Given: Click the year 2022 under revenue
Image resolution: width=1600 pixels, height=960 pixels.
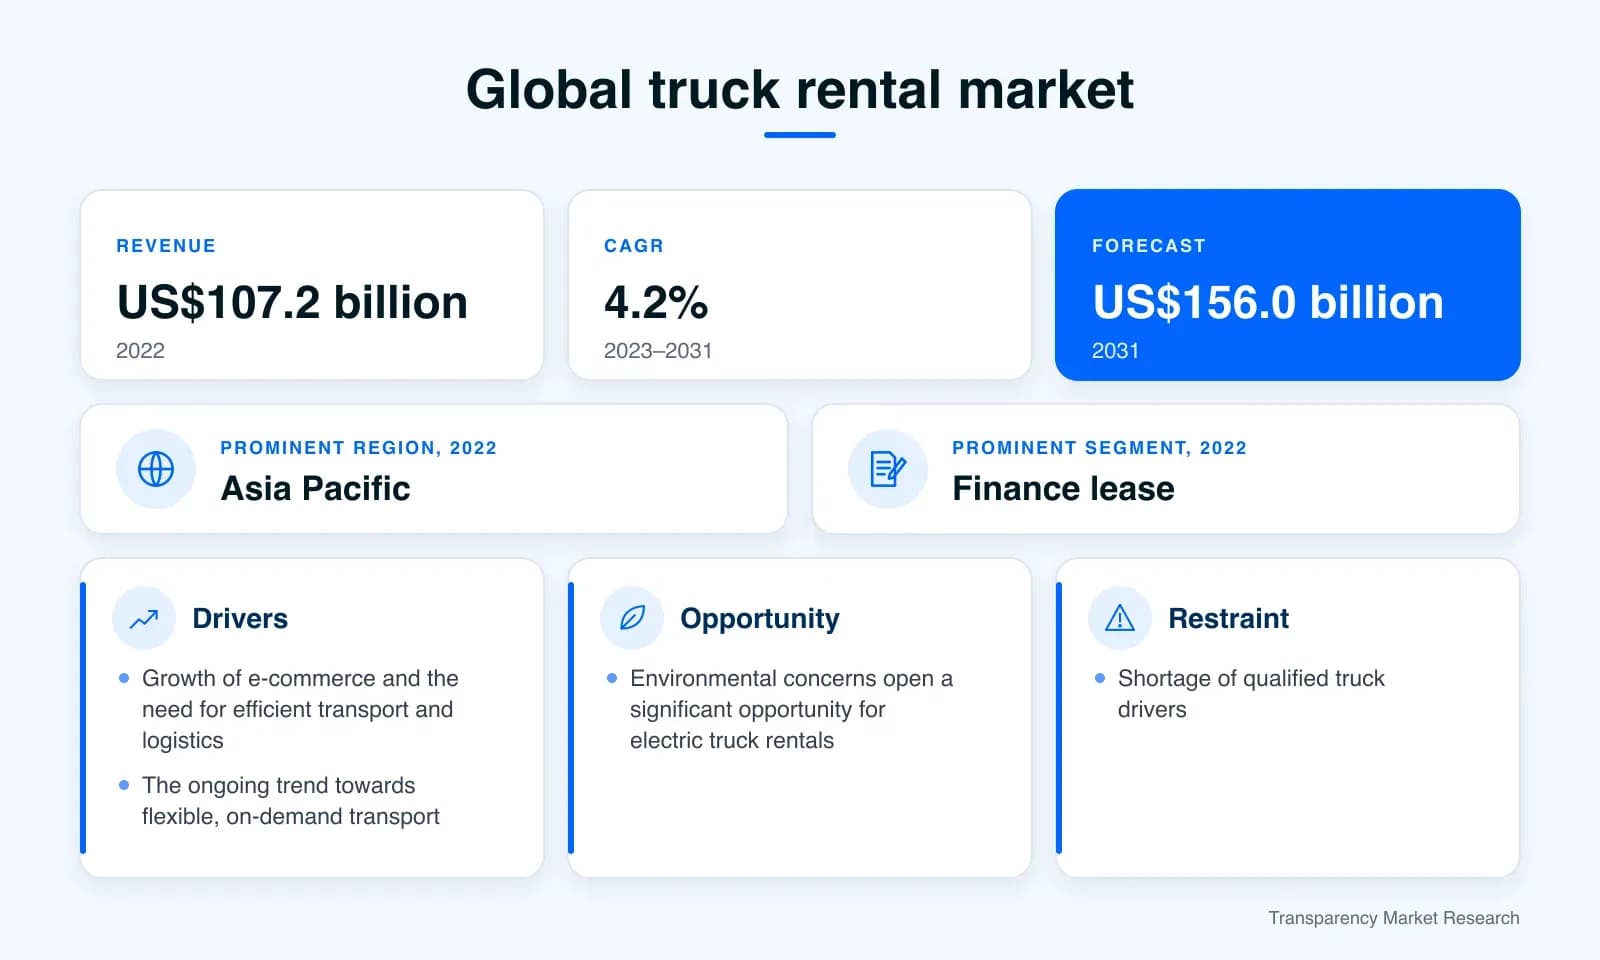Looking at the screenshot, I should pyautogui.click(x=140, y=351).
